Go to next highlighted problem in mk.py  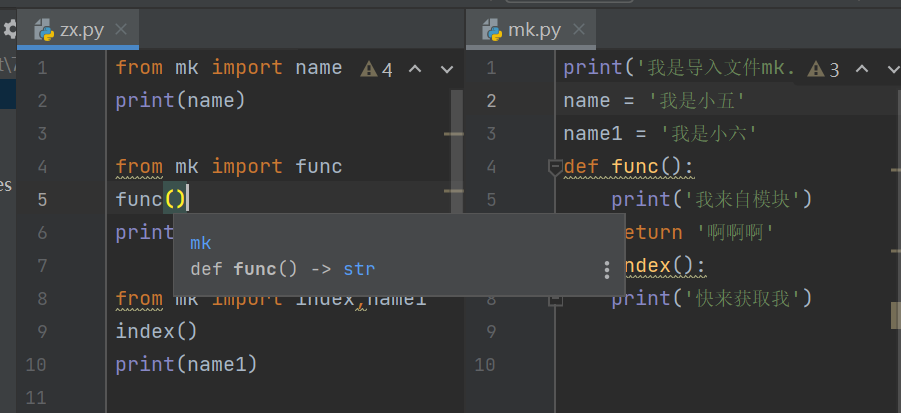(x=891, y=69)
